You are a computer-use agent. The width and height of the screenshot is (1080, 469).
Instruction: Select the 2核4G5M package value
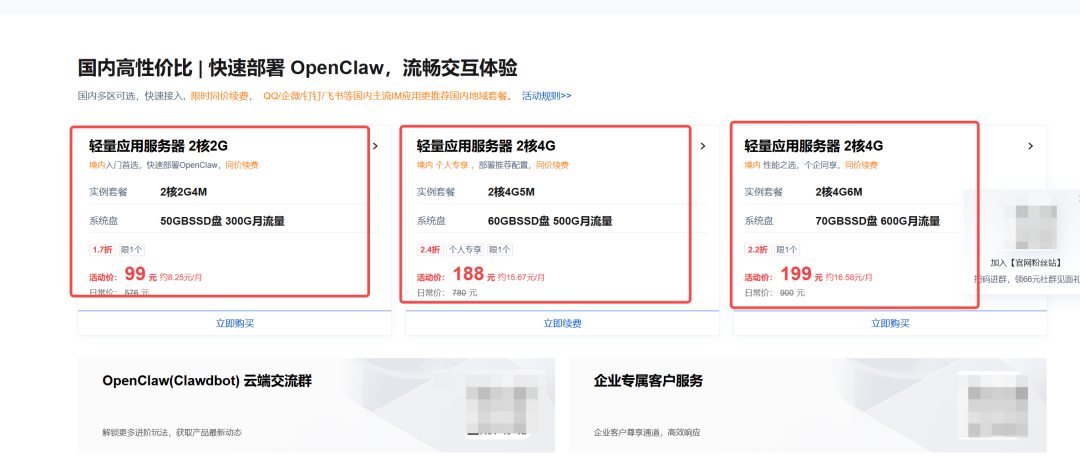point(511,192)
